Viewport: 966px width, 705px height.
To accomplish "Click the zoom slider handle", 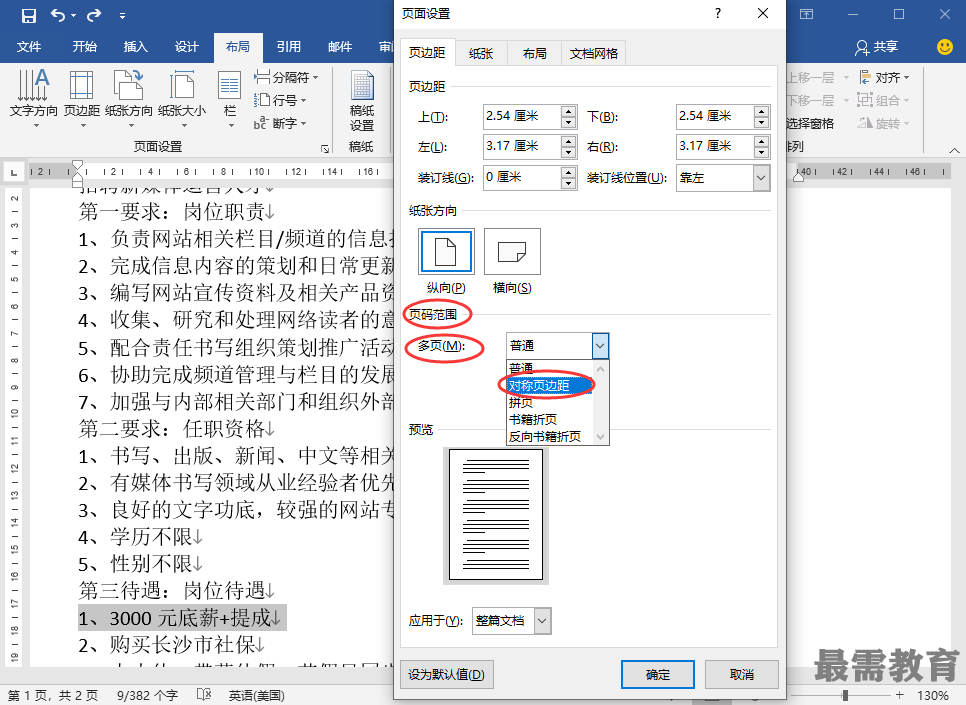I will pyautogui.click(x=845, y=696).
